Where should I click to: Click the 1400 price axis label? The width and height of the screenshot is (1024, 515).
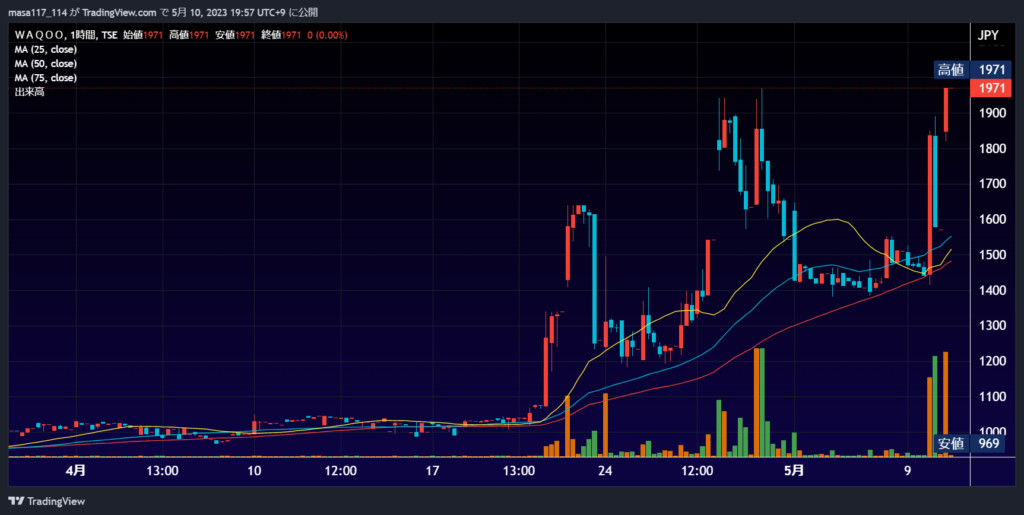click(991, 290)
